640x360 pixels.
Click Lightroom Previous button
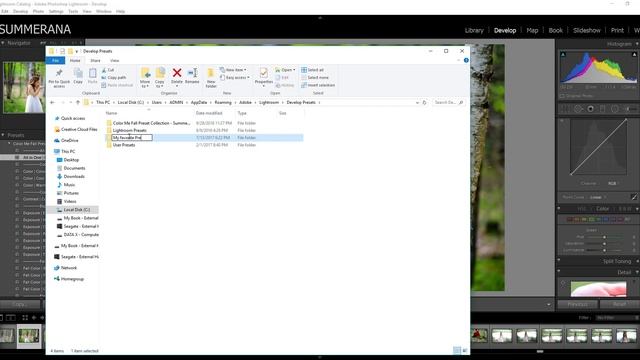point(578,304)
